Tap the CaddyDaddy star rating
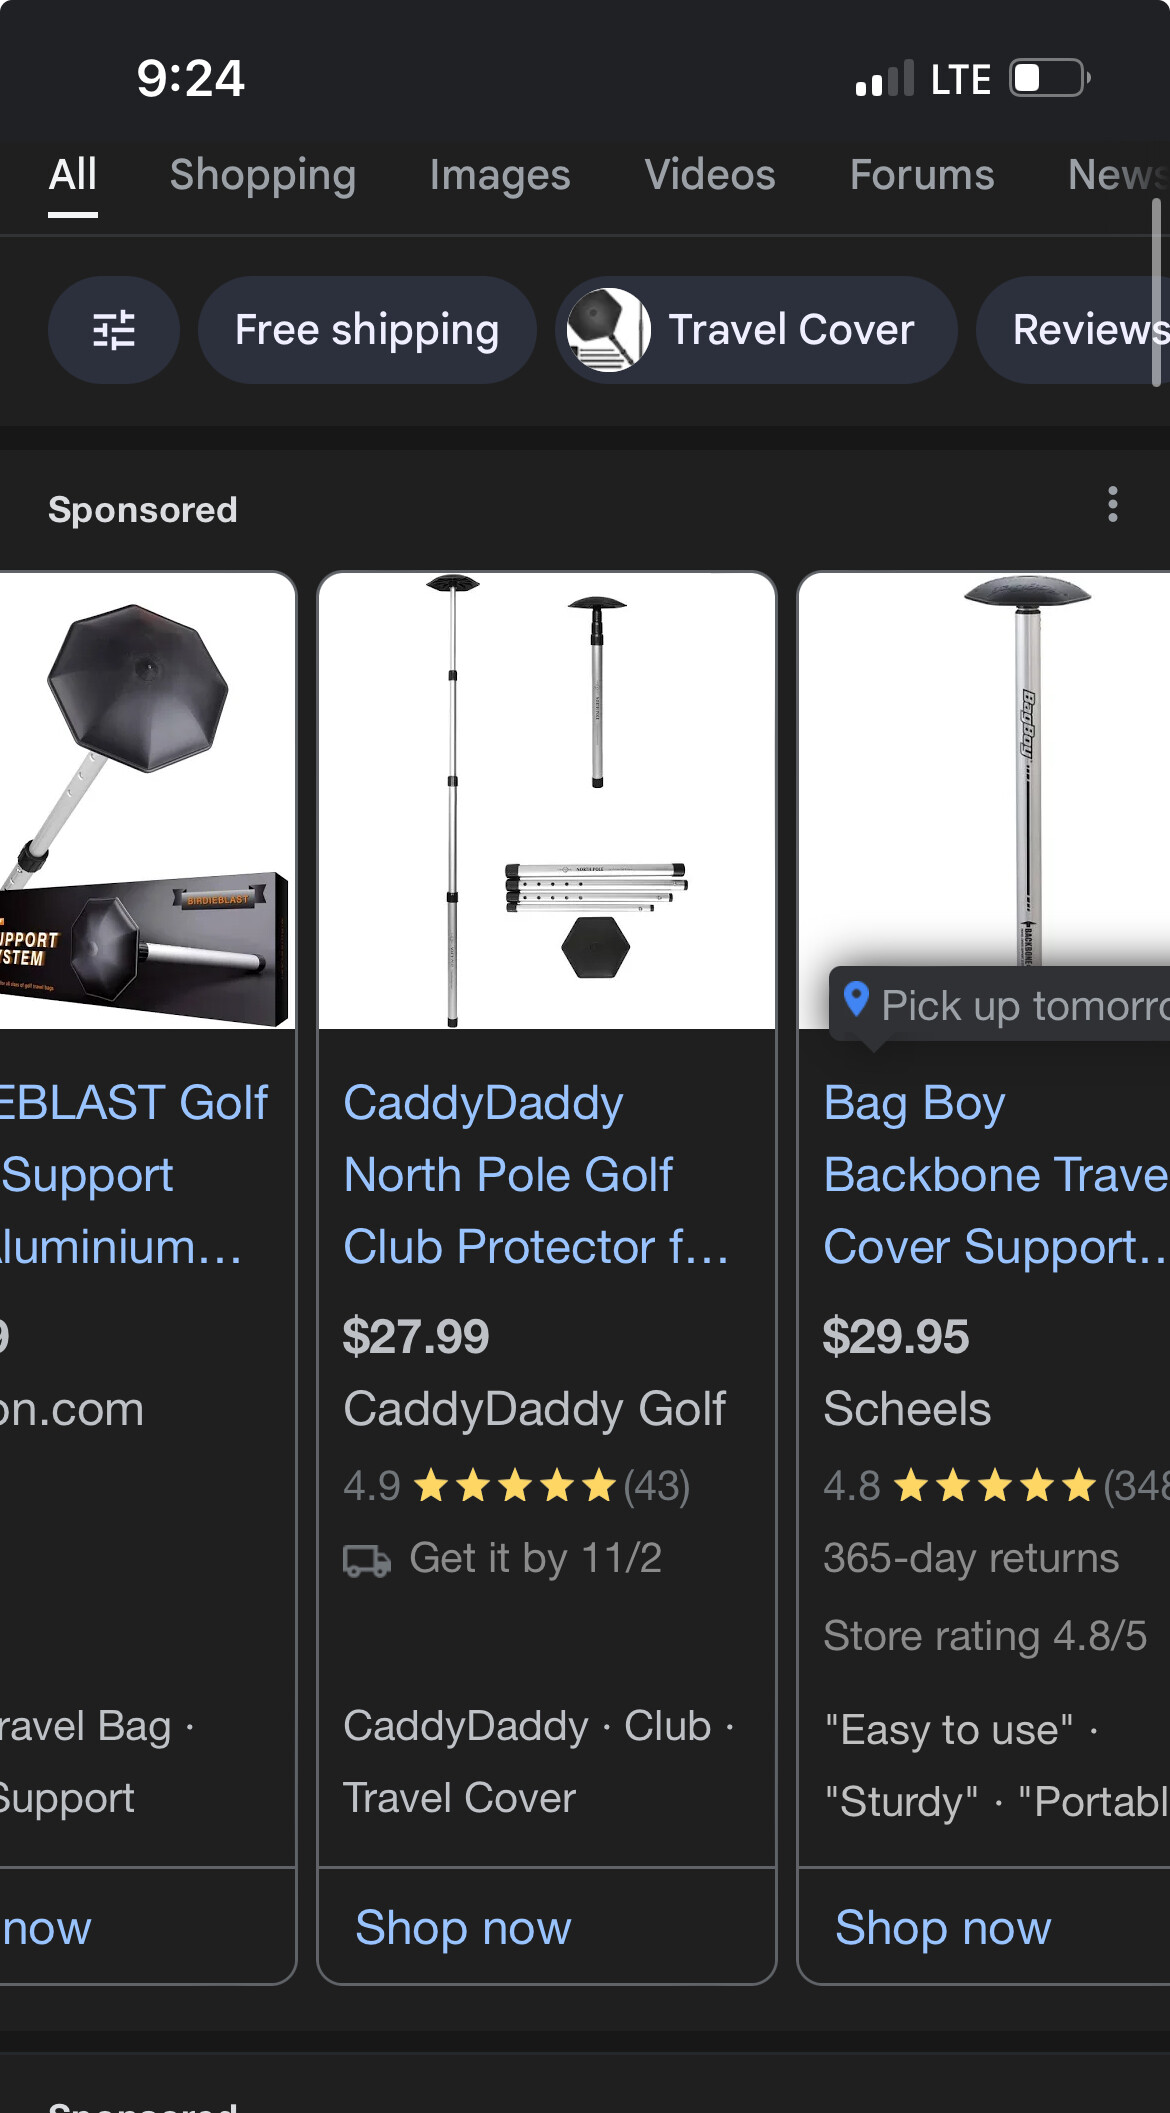The width and height of the screenshot is (1170, 2113). (515, 1486)
